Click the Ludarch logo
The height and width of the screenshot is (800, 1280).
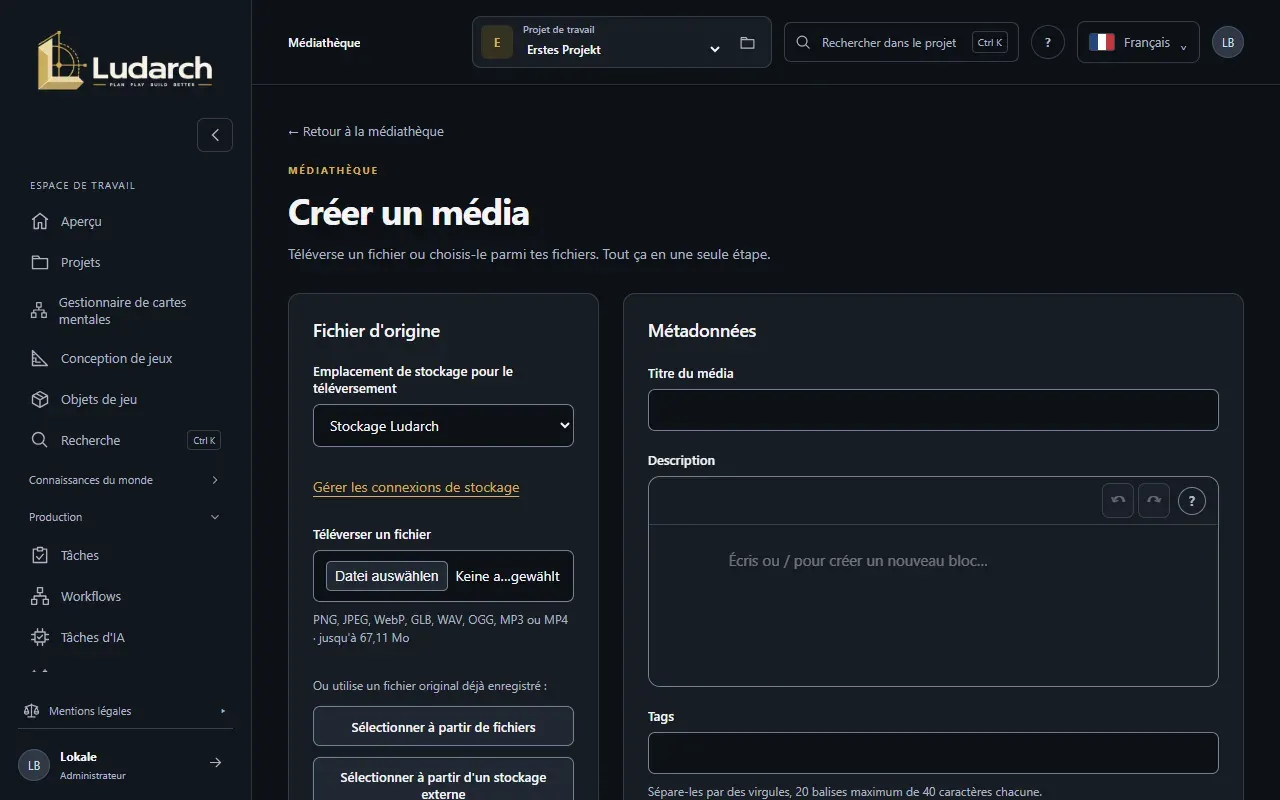(125, 61)
